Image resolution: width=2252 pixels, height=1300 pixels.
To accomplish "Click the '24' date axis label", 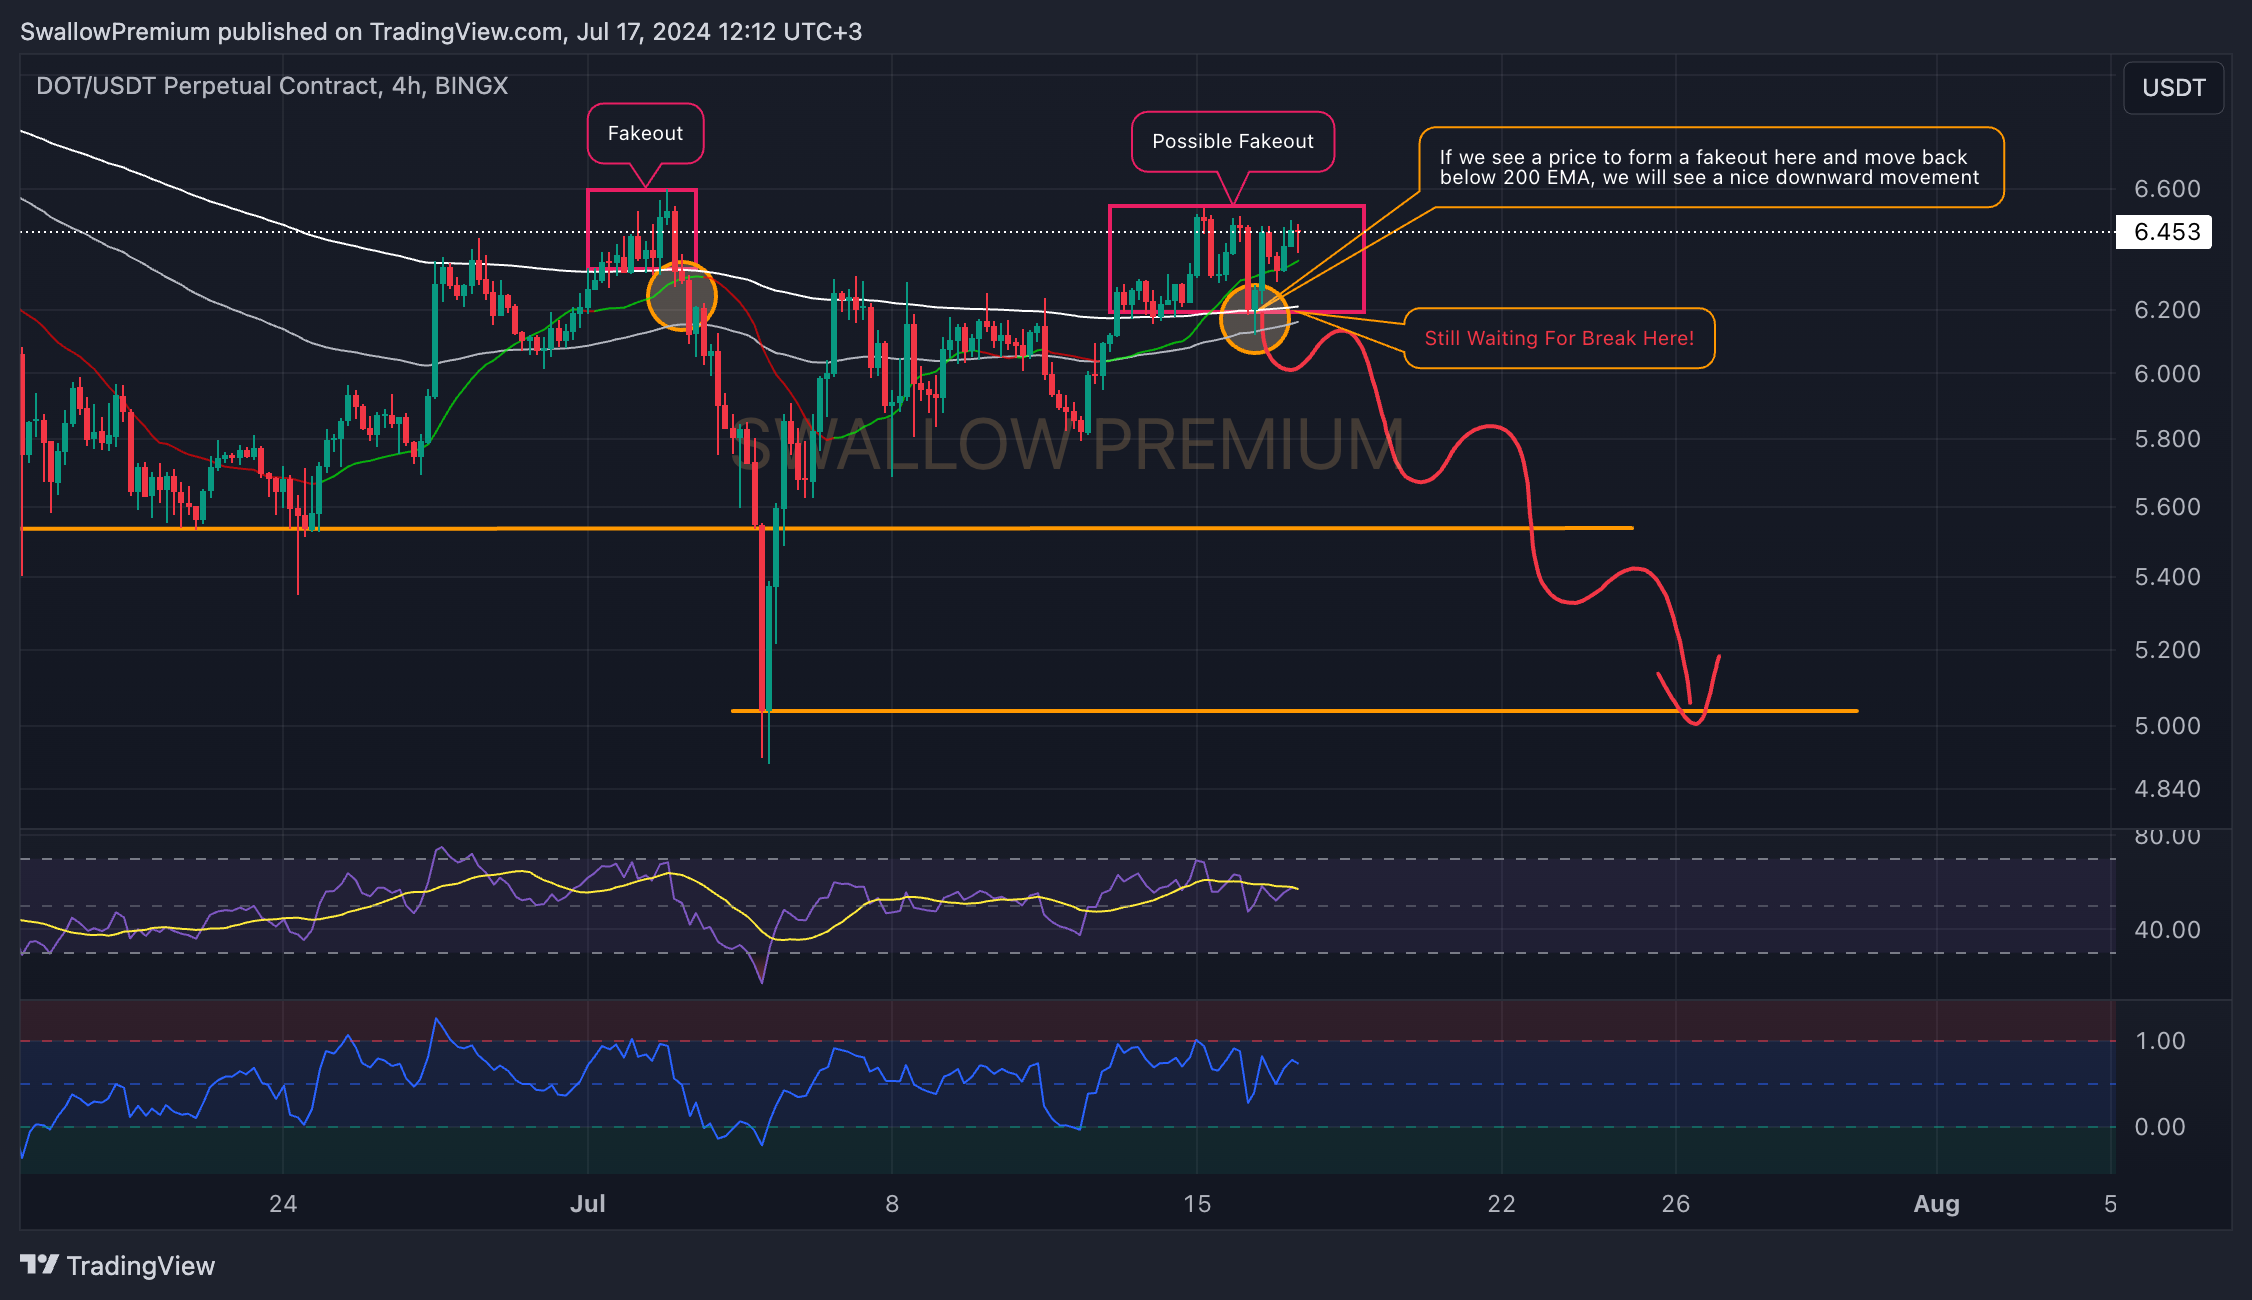I will [x=283, y=1204].
